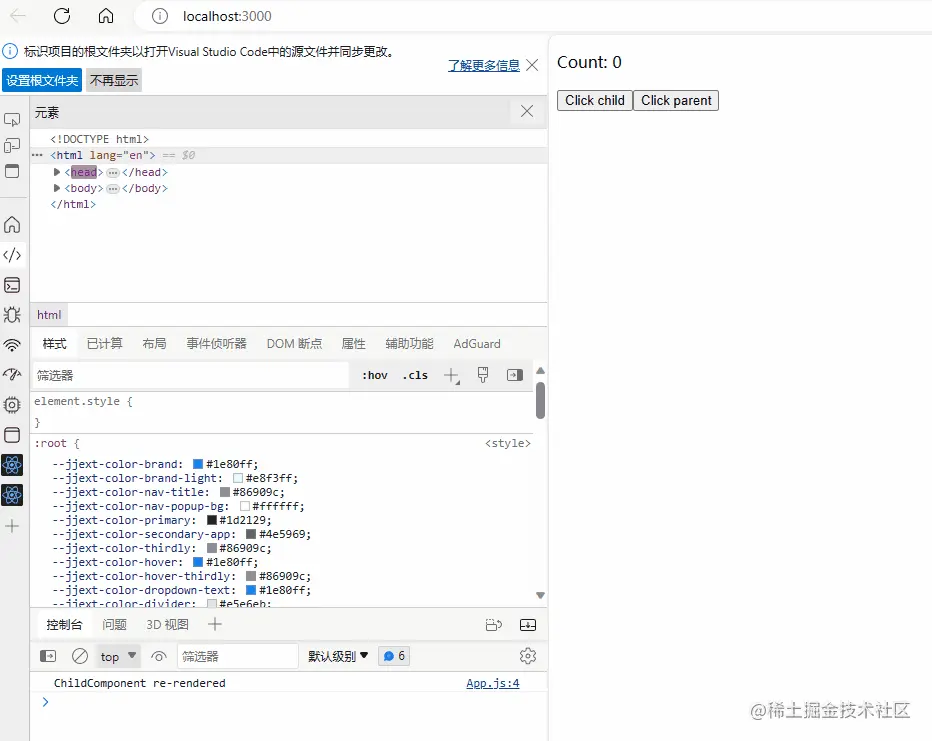Image resolution: width=932 pixels, height=741 pixels.
Task: Open second React DevTools atom icon
Action: pos(12,495)
